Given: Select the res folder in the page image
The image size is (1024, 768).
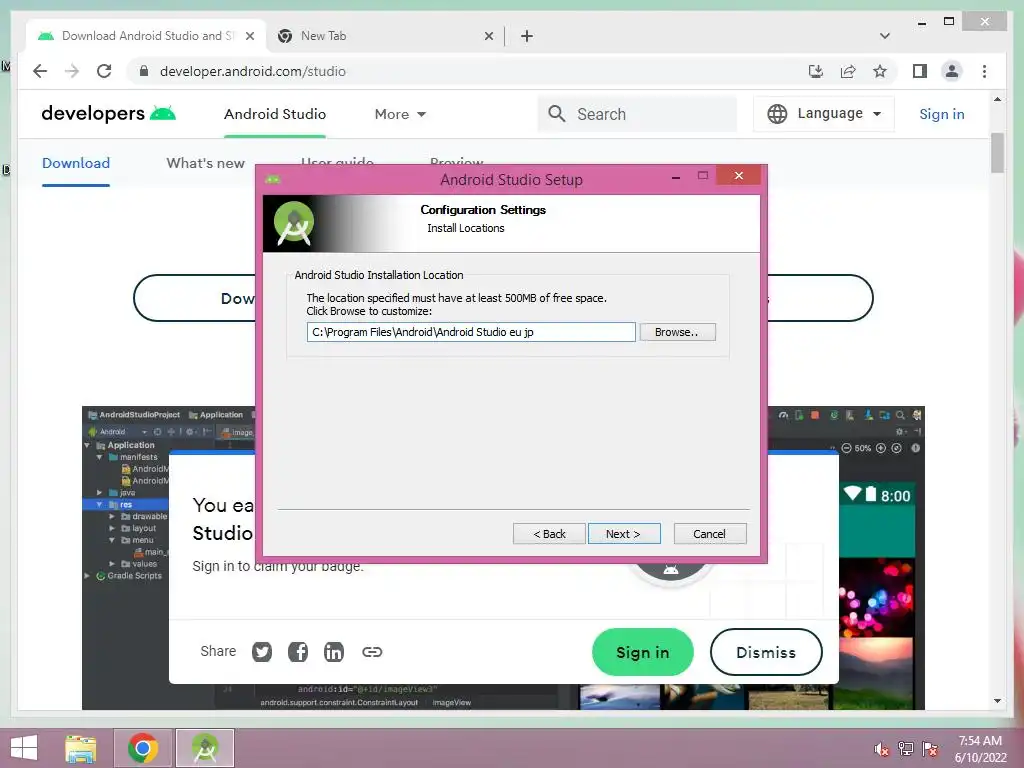Looking at the screenshot, I should 125,505.
